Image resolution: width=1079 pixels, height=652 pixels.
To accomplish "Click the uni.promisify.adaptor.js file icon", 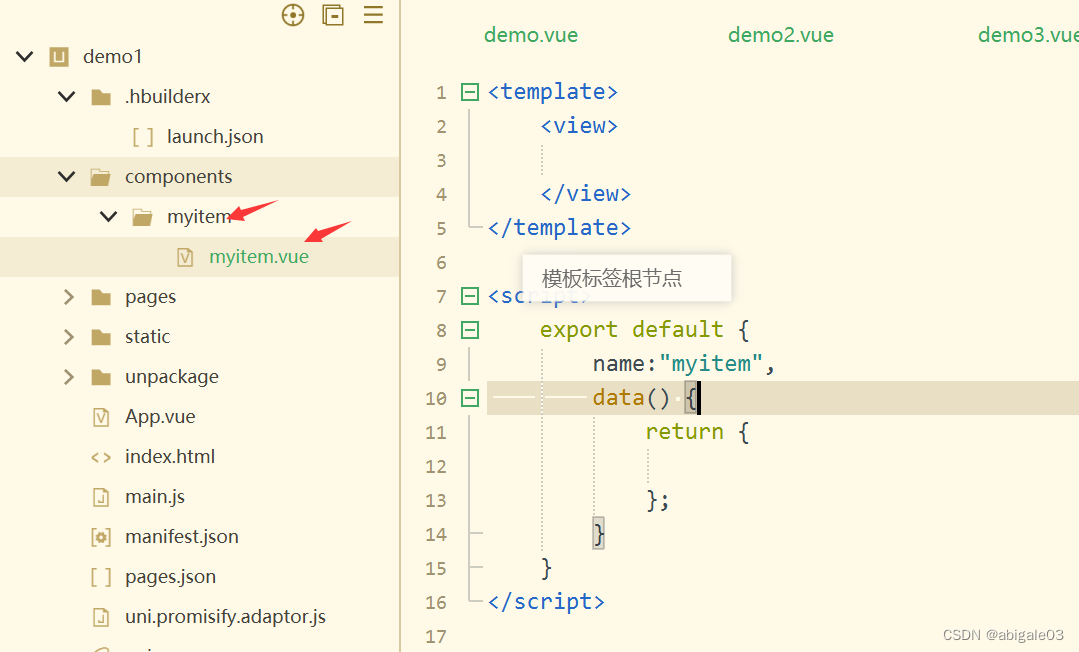I will click(x=101, y=617).
